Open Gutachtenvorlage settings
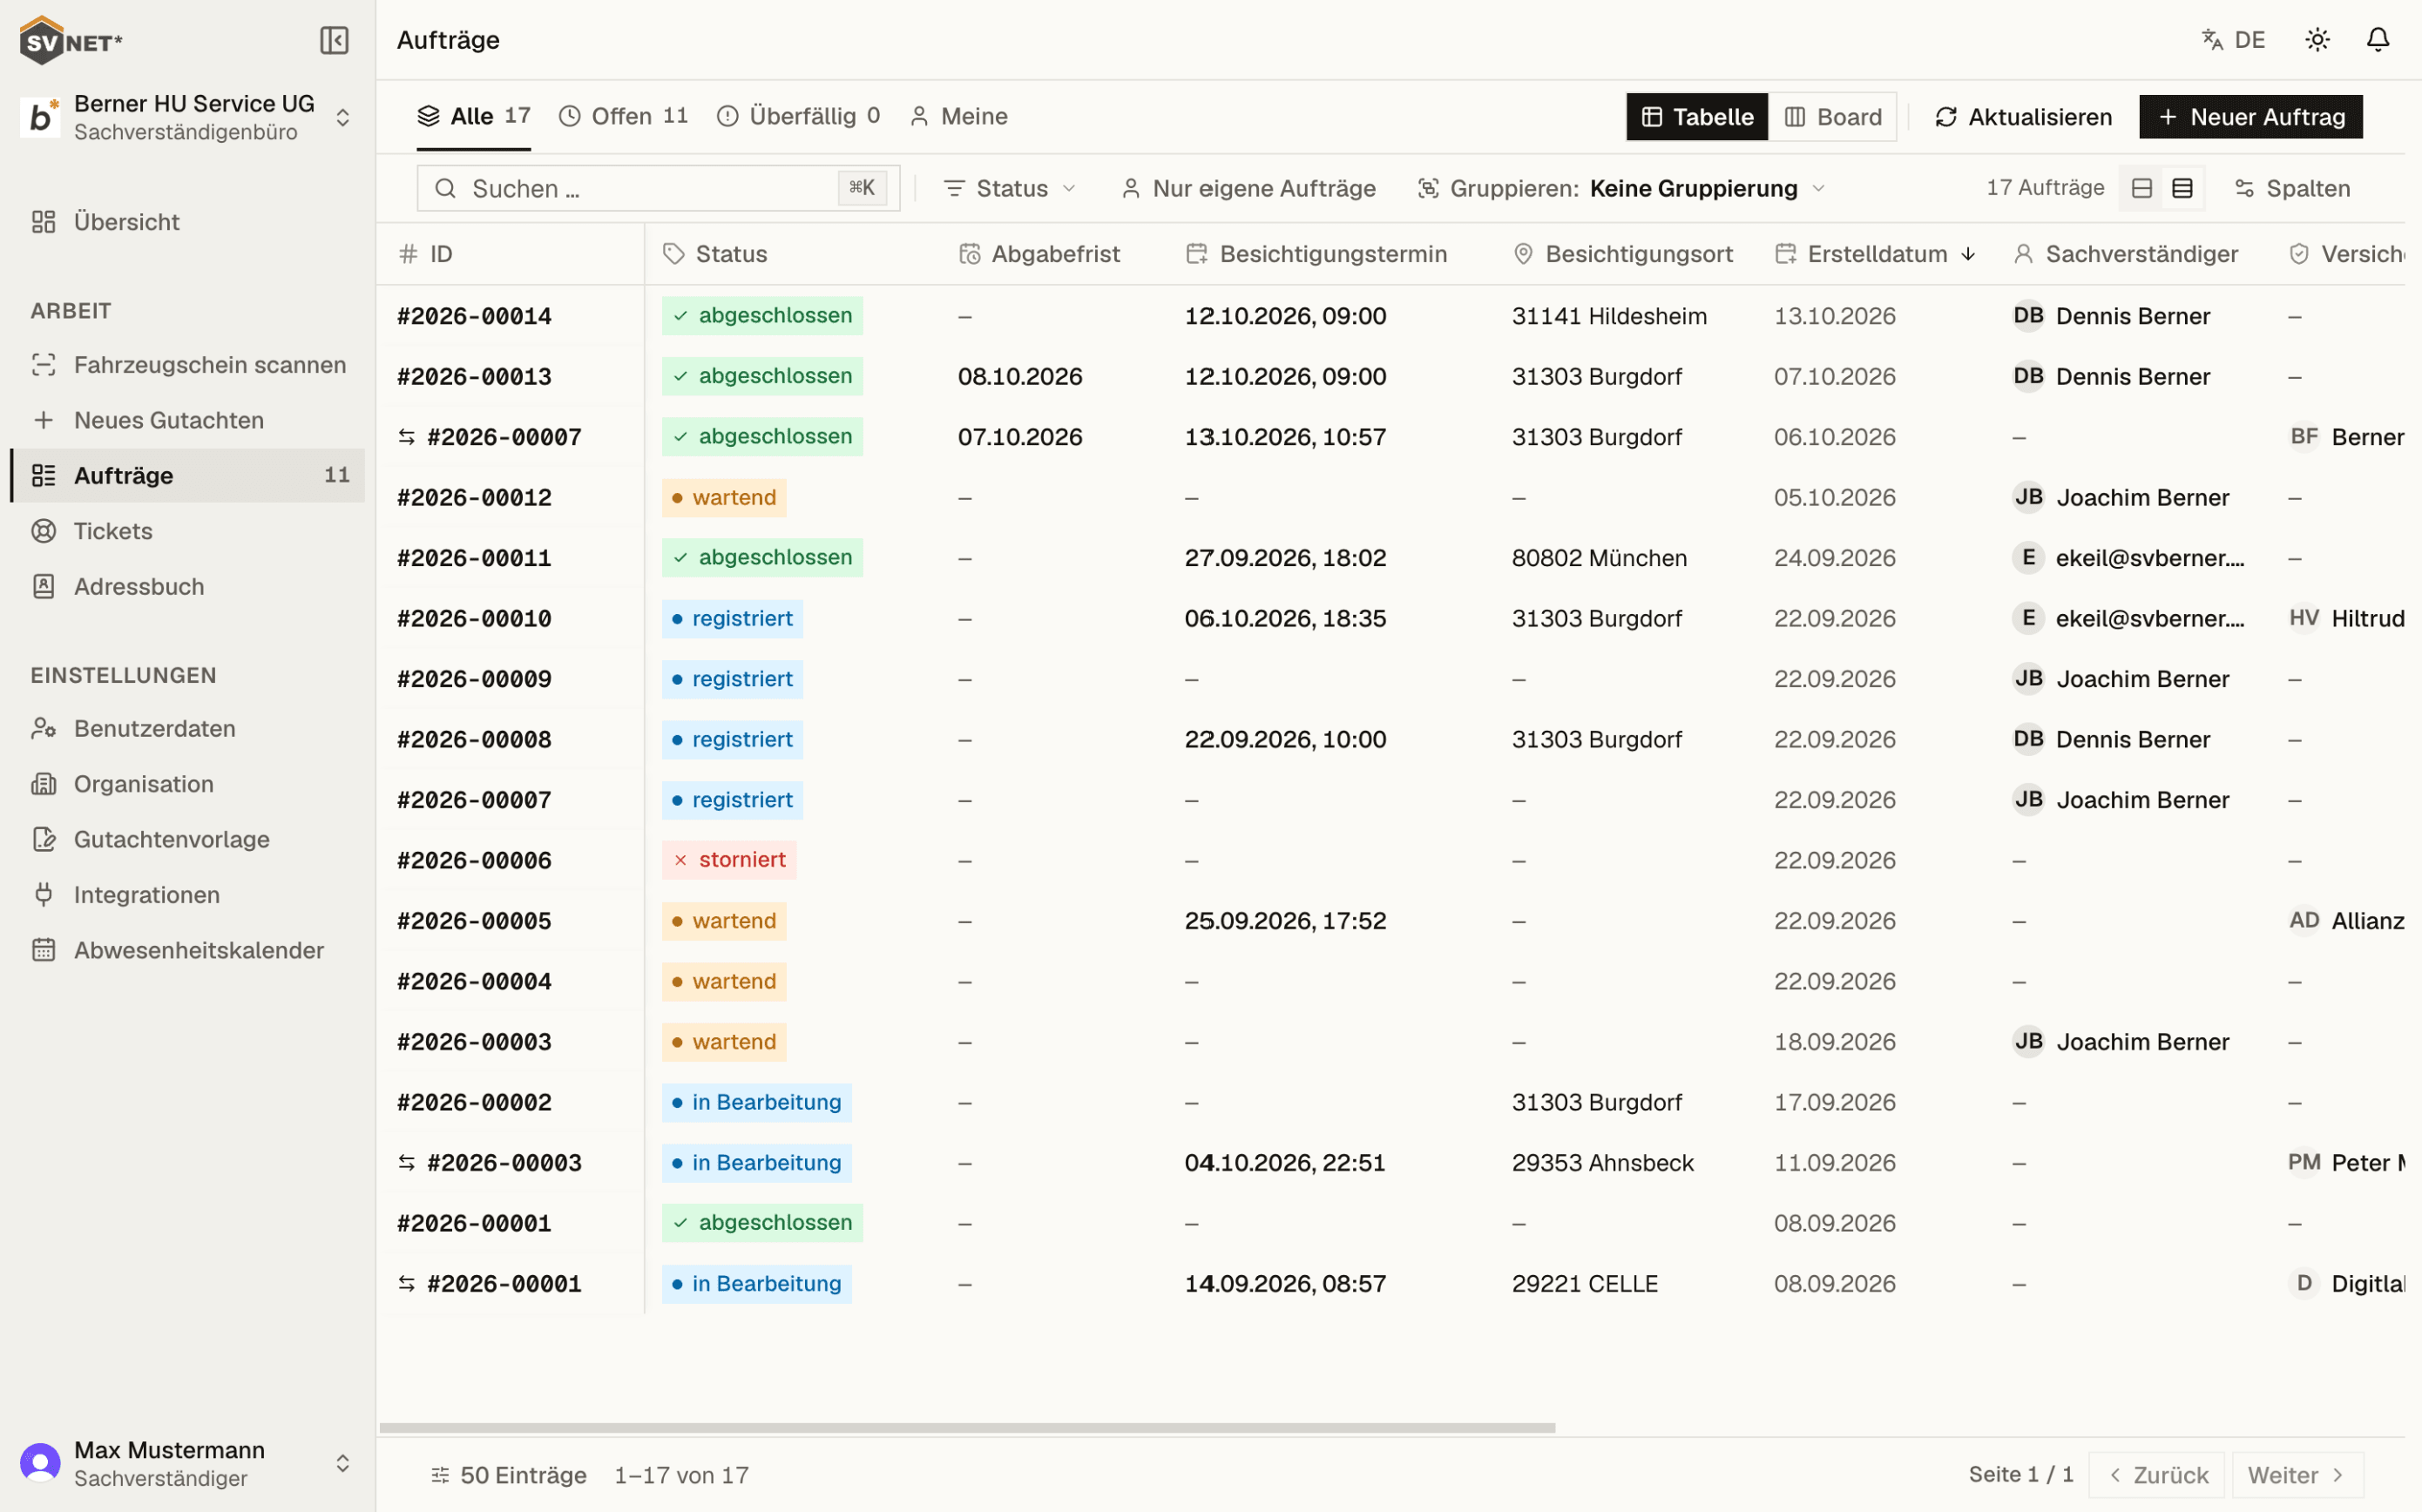This screenshot has height=1512, width=2422. click(x=188, y=839)
